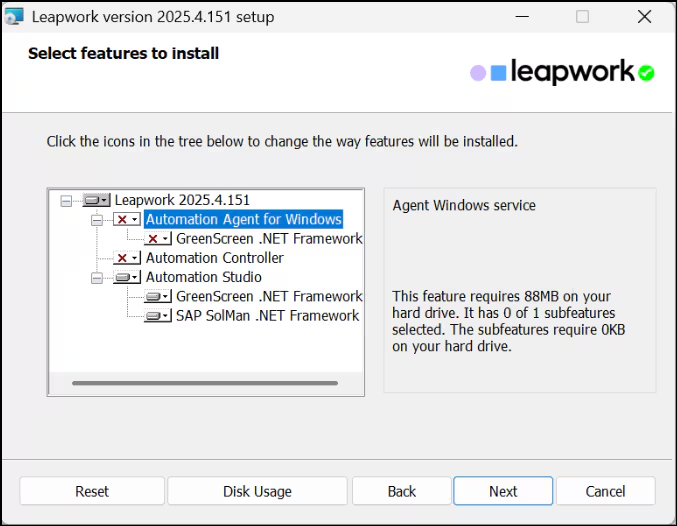Go to the previous step with Back
This screenshot has height=526, width=678.
[401, 491]
